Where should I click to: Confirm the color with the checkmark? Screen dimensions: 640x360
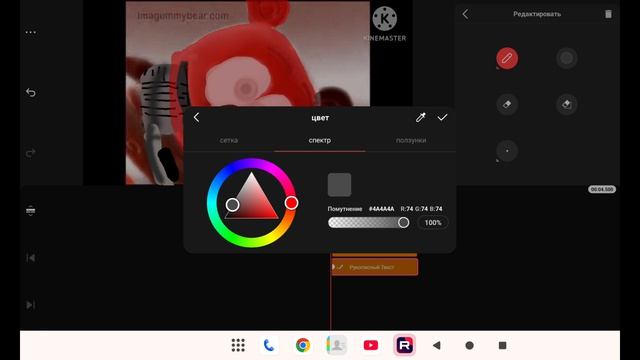point(442,118)
